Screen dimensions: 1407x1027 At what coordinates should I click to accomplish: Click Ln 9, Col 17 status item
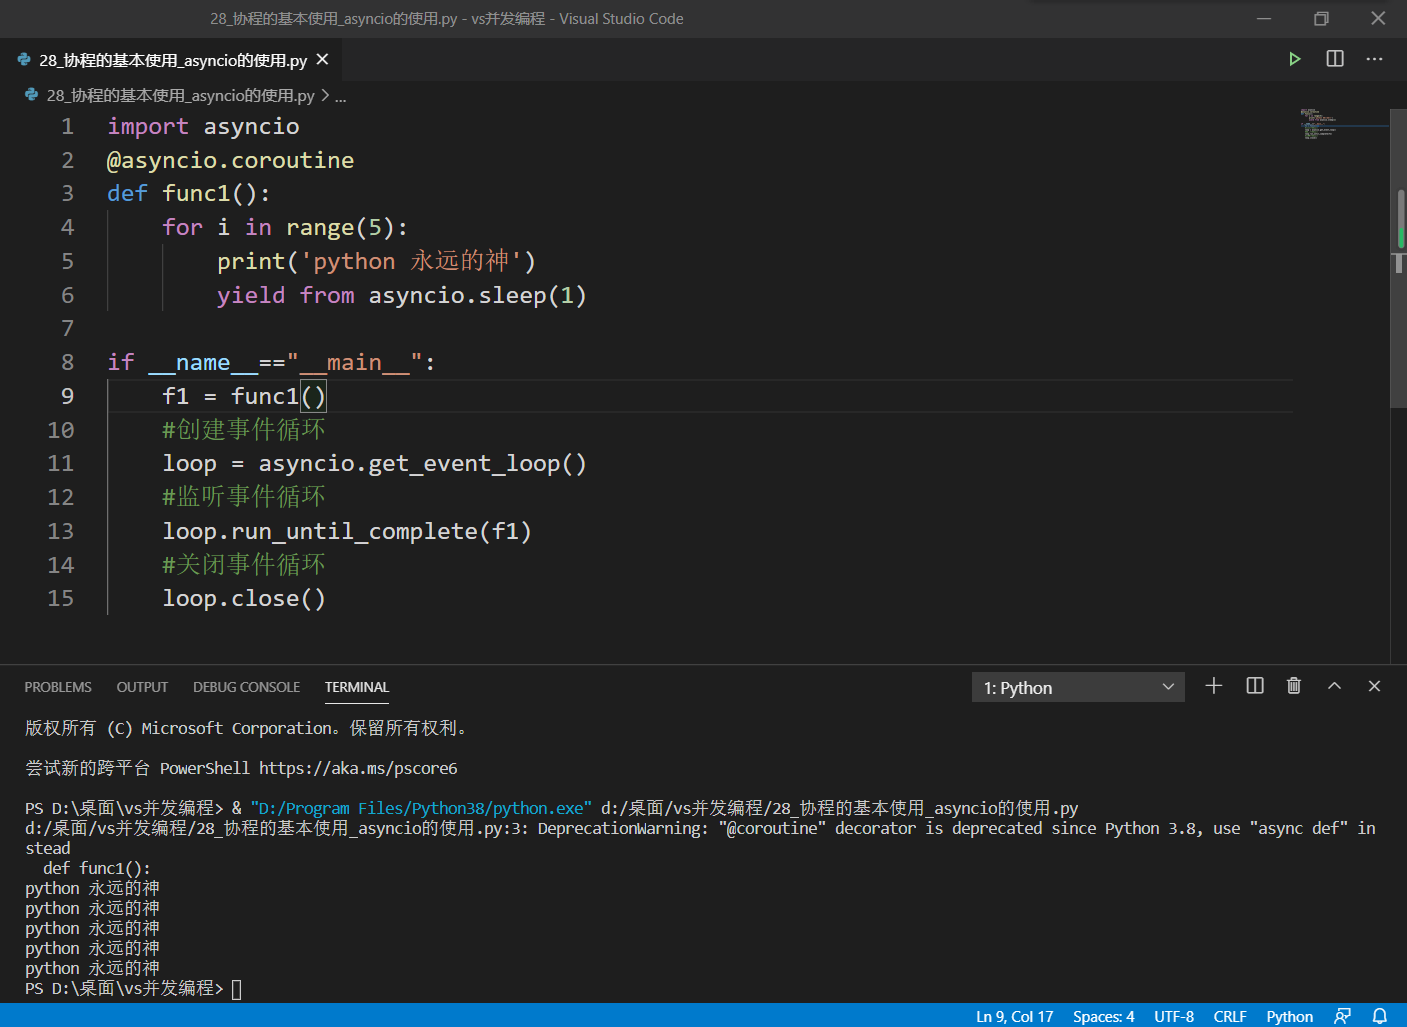pos(1014,1016)
